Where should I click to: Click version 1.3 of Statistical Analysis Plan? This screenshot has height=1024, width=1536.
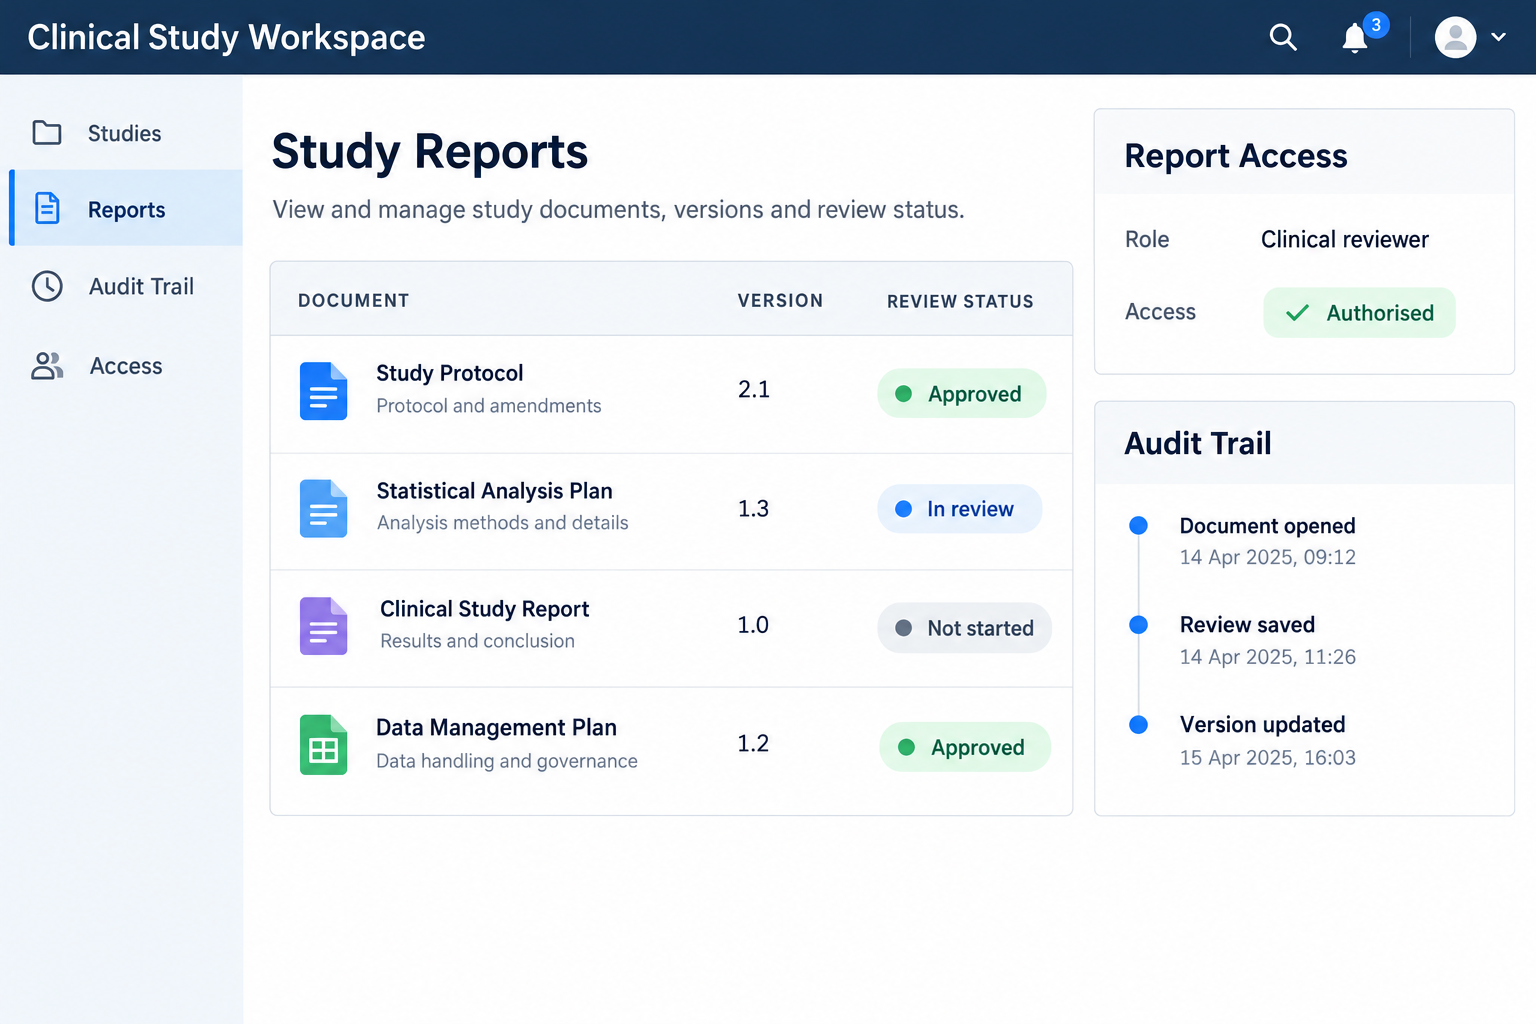tap(753, 509)
